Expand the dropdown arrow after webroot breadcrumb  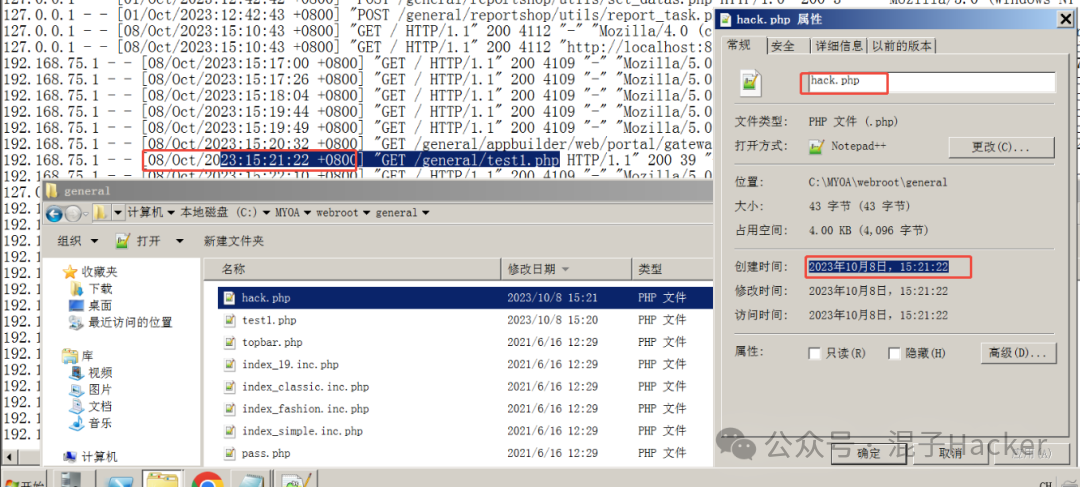coord(367,213)
